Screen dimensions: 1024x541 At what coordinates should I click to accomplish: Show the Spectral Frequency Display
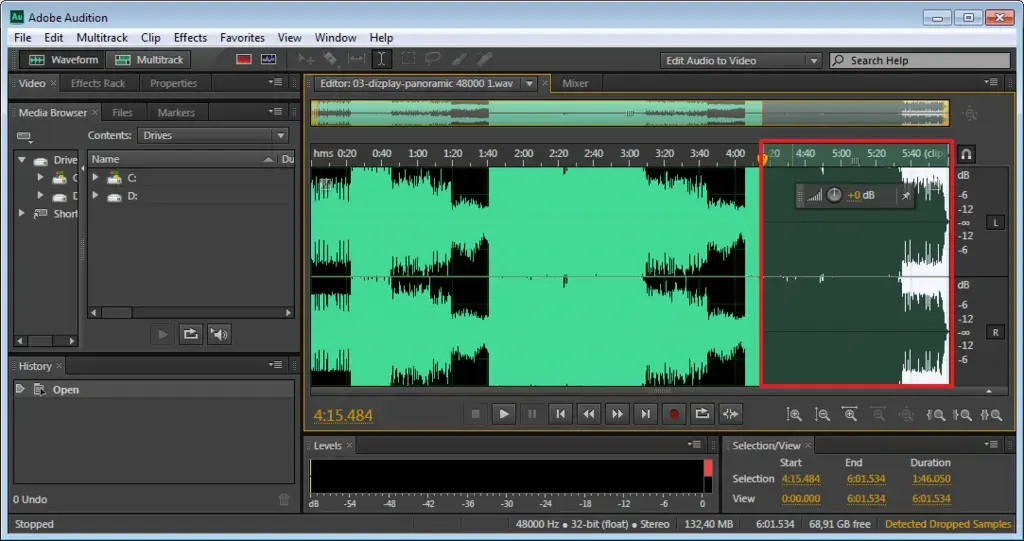[243, 60]
